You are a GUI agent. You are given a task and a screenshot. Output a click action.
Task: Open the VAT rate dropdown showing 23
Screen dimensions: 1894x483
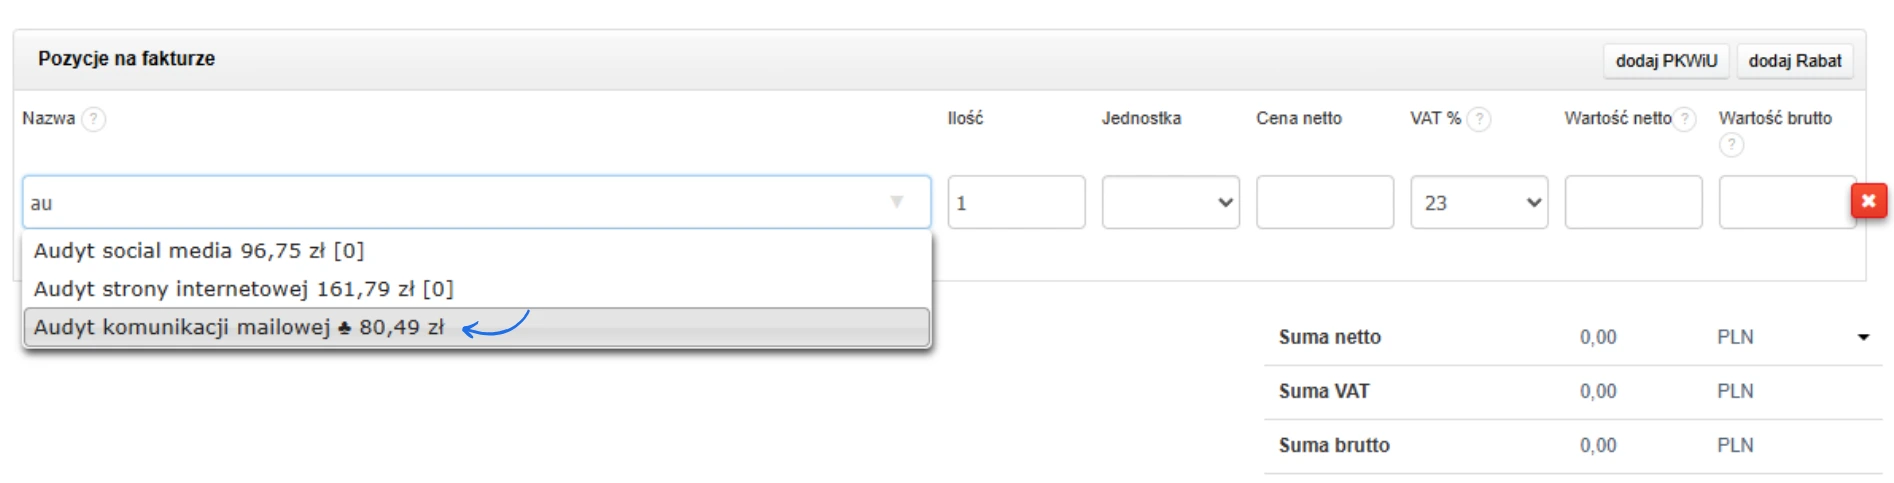click(1478, 202)
